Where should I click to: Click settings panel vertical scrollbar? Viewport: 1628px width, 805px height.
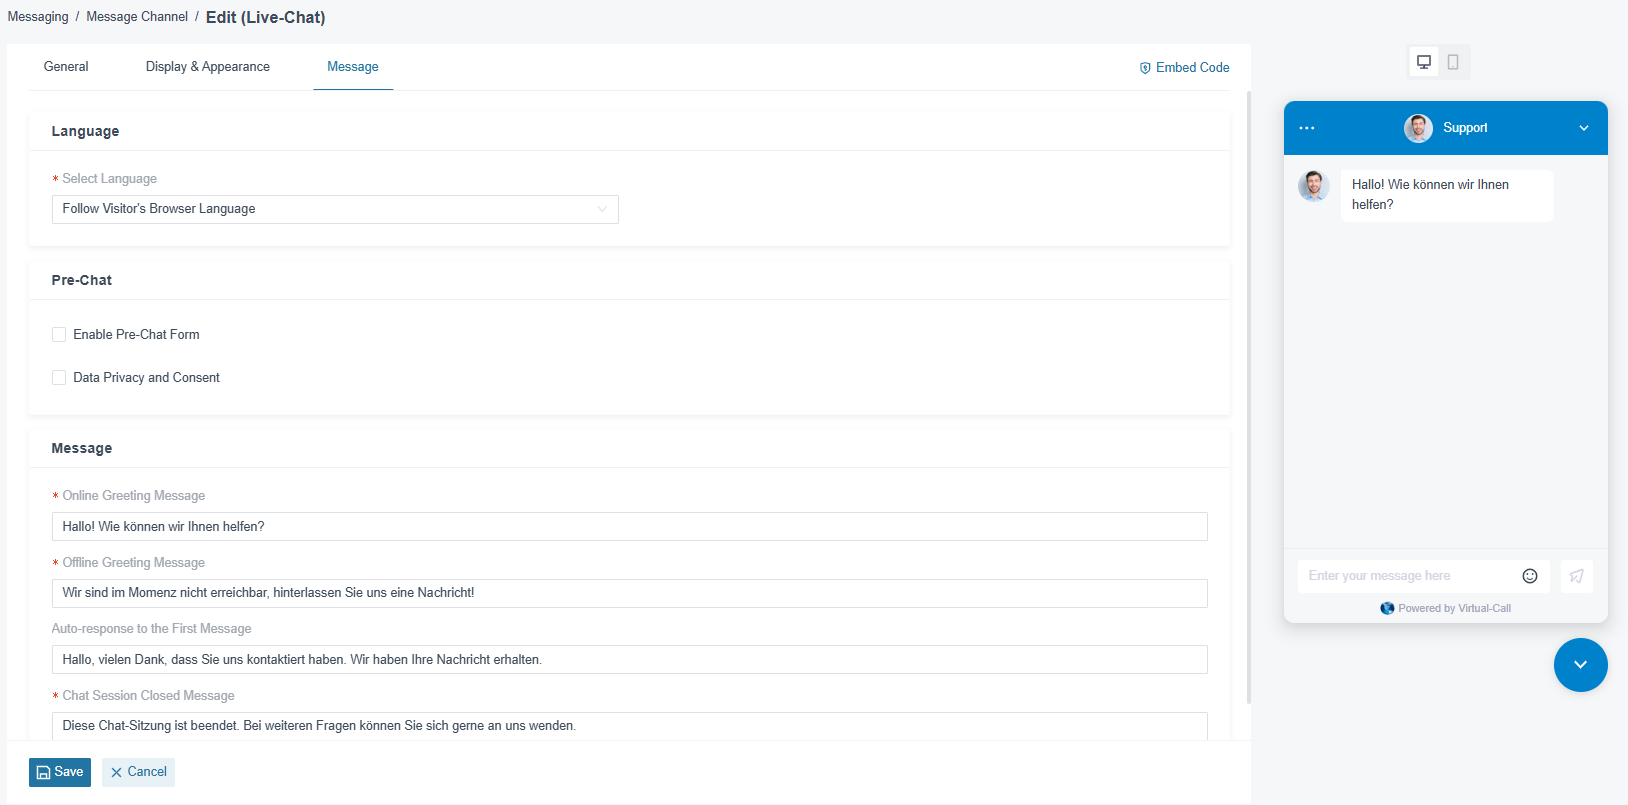[1249, 397]
